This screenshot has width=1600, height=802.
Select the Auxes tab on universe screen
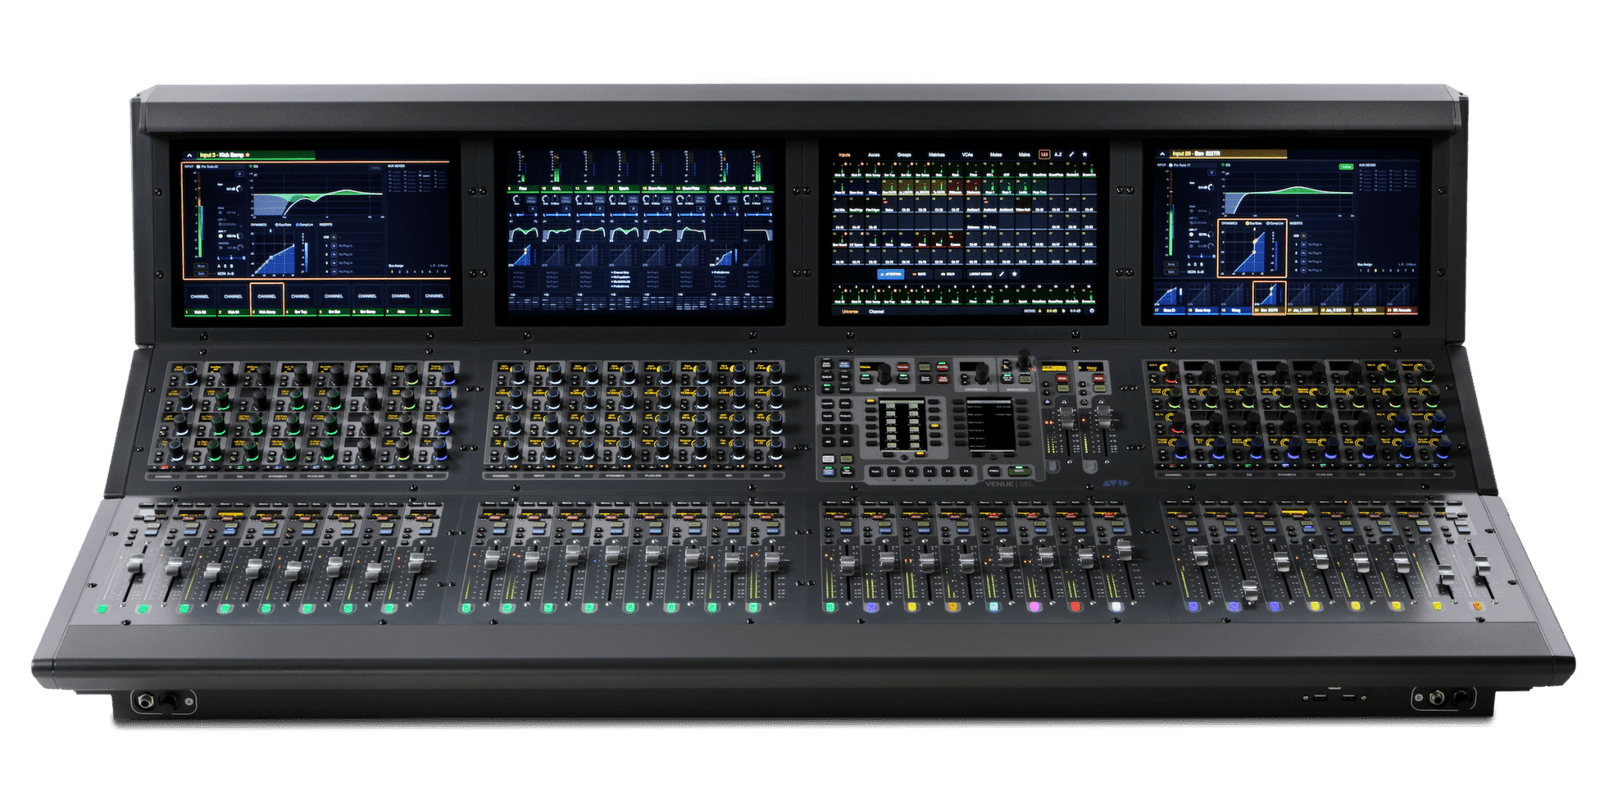click(874, 155)
